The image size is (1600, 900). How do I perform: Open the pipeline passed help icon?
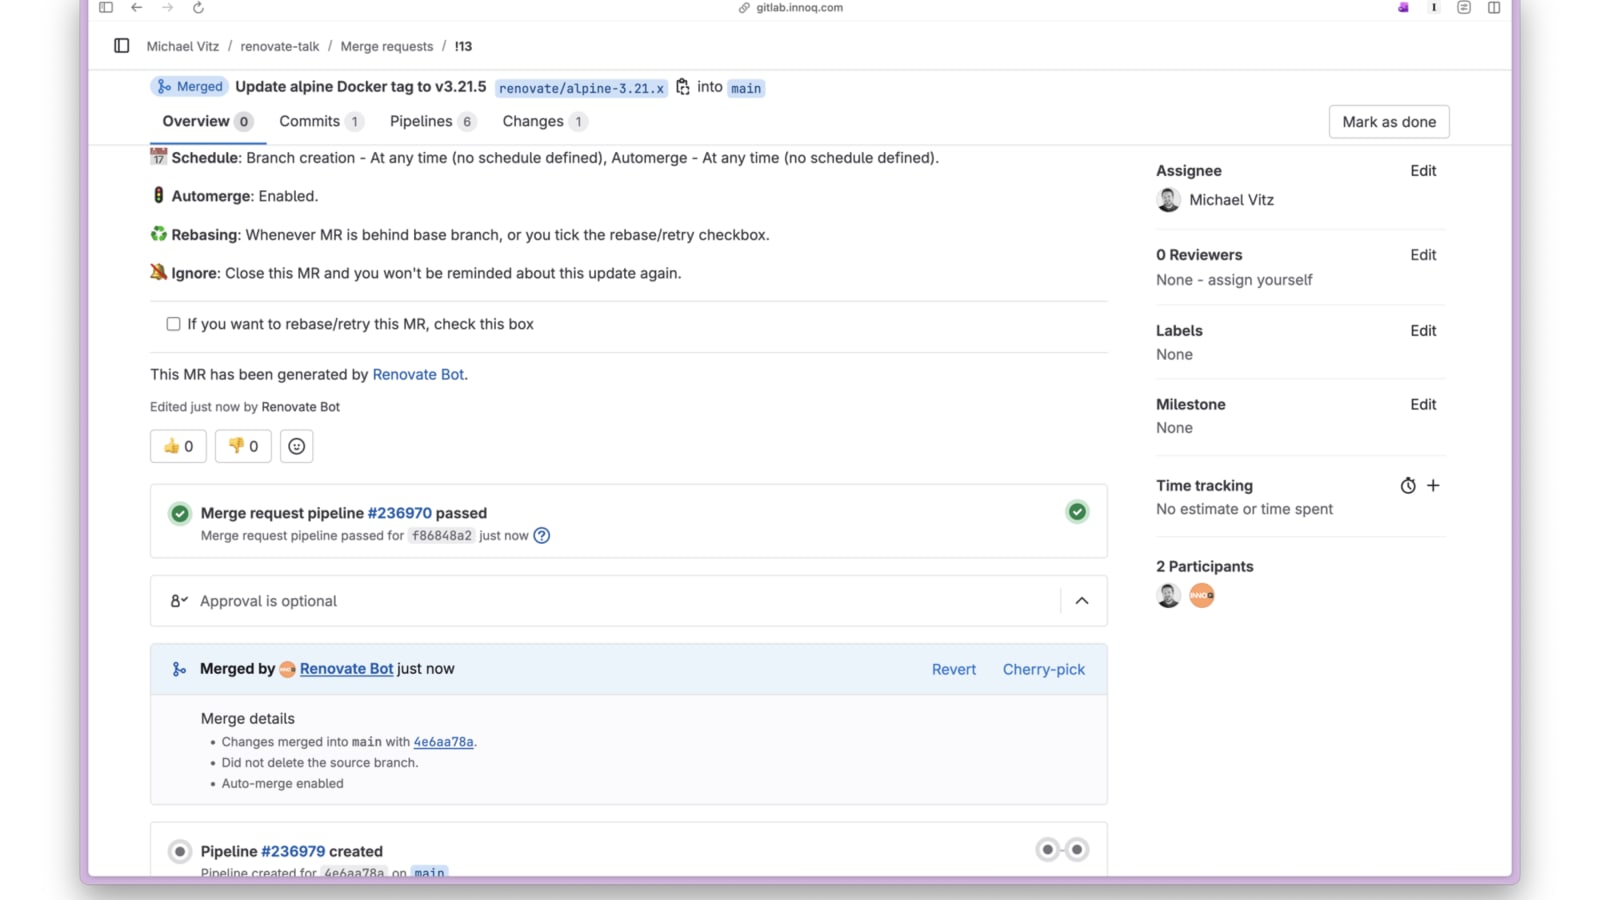[x=542, y=536]
